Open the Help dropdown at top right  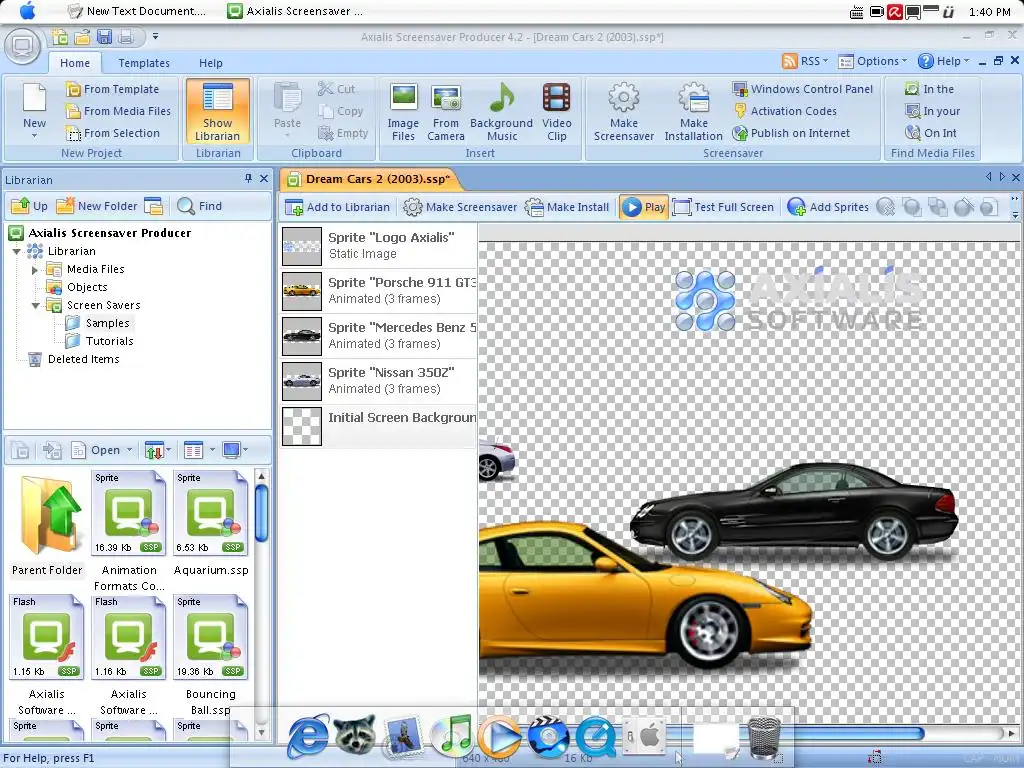943,61
